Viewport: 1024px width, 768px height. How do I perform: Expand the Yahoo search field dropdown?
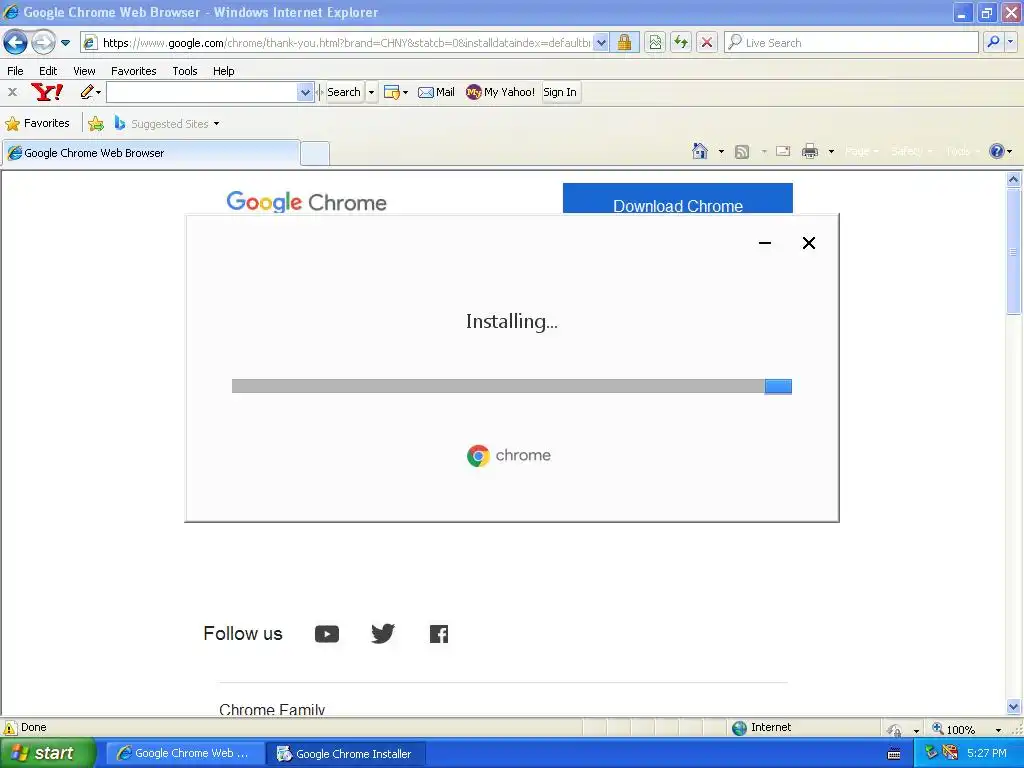(305, 92)
